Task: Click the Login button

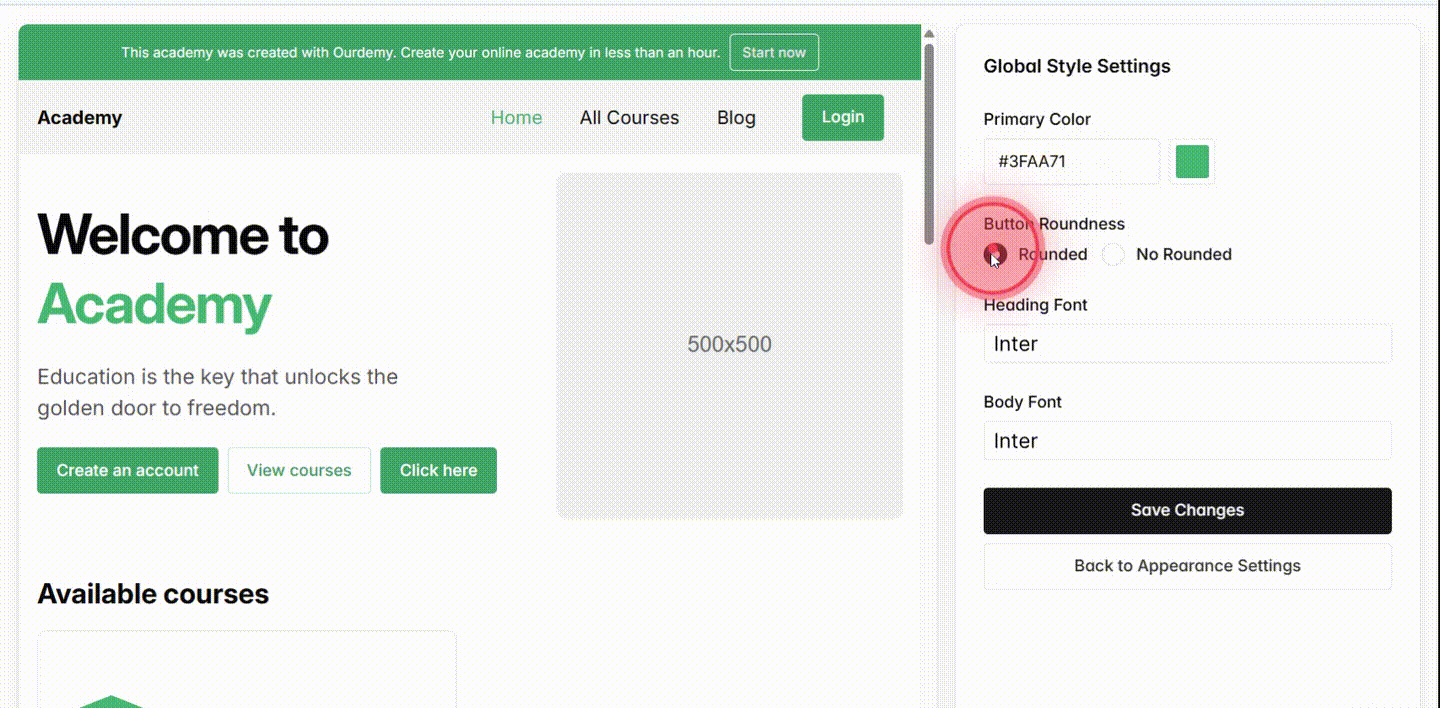Action: coord(842,117)
